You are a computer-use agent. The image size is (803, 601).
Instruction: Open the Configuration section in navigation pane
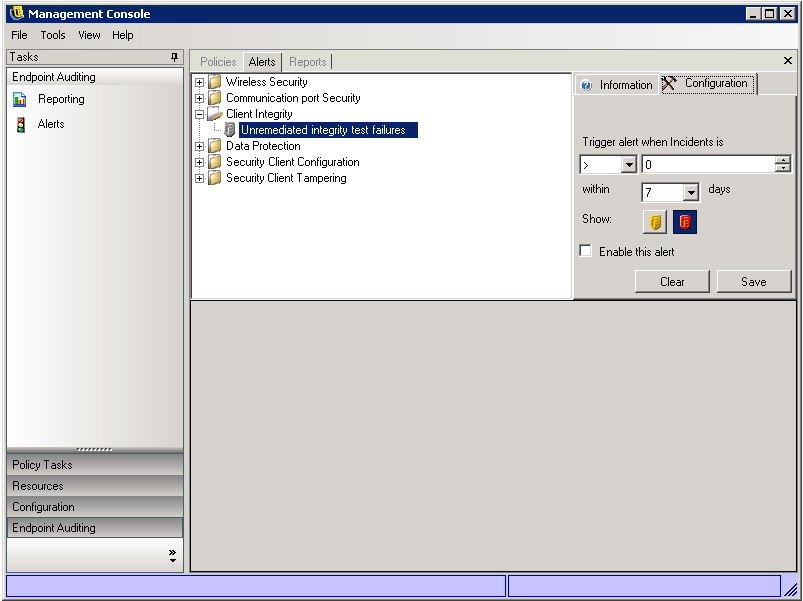(95, 506)
